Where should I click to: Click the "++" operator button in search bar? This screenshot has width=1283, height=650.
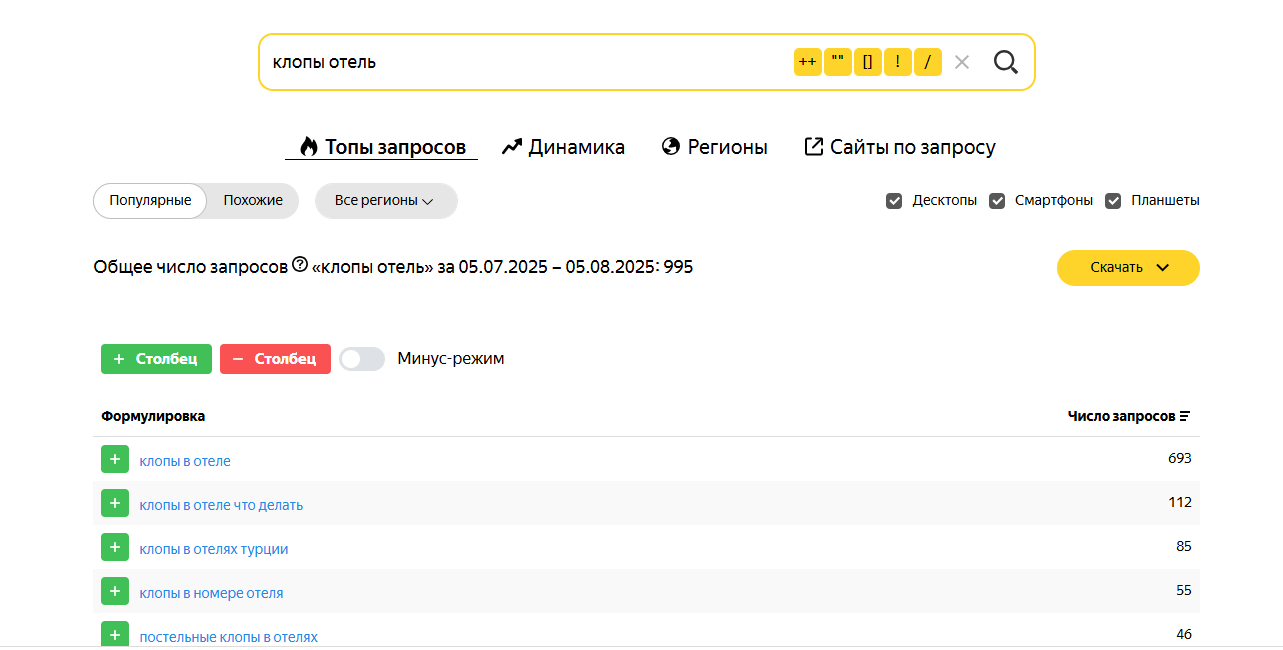tap(808, 62)
